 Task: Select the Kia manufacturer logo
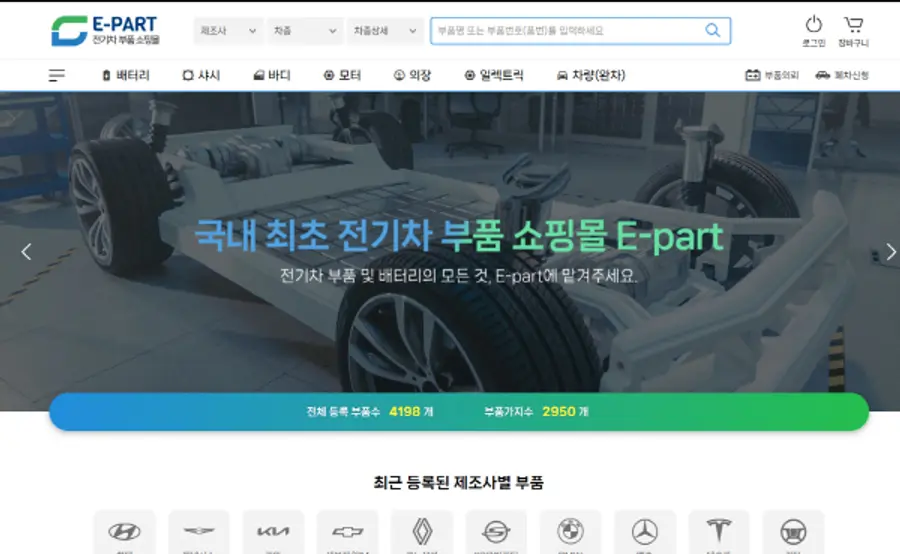coord(273,532)
